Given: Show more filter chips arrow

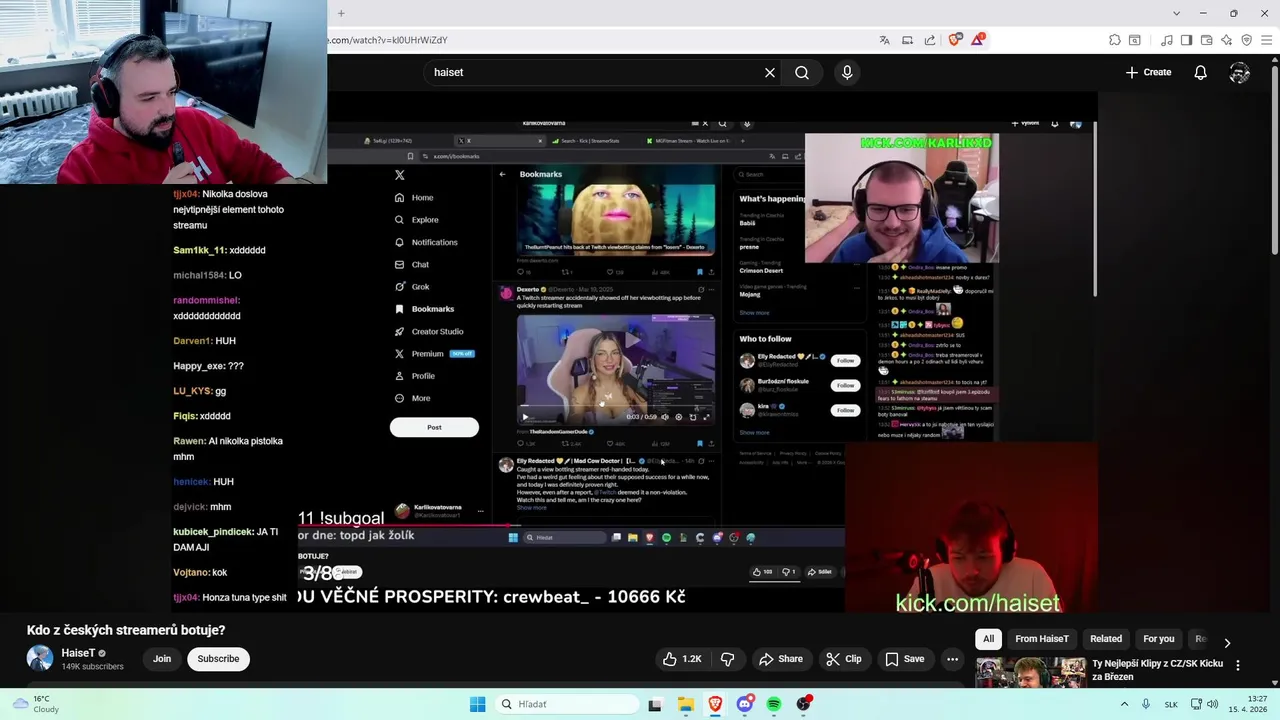Looking at the screenshot, I should click(x=1227, y=643).
